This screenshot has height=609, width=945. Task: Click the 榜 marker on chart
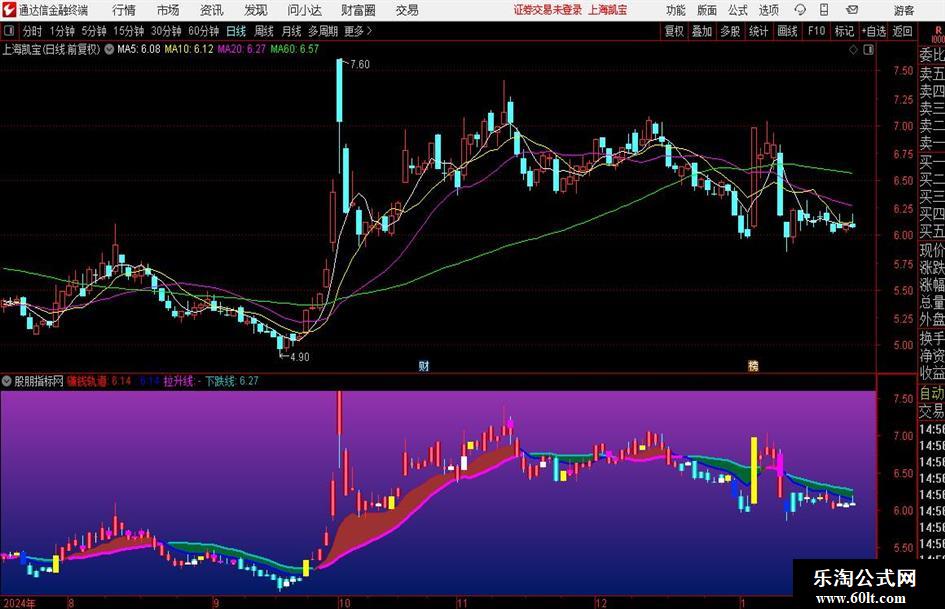[753, 366]
